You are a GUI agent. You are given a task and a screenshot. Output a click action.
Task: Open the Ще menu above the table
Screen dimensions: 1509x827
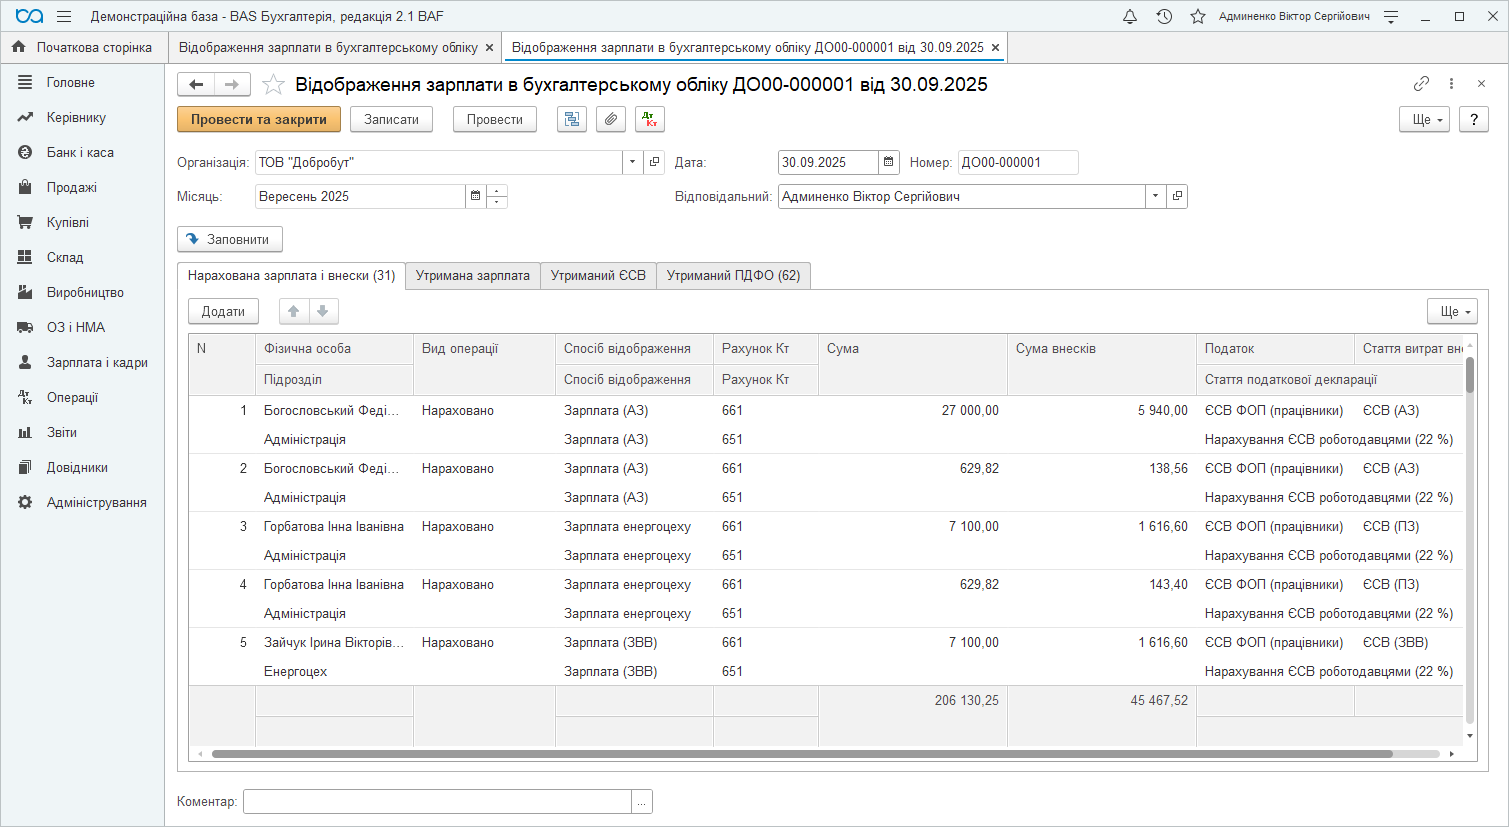click(x=1452, y=311)
